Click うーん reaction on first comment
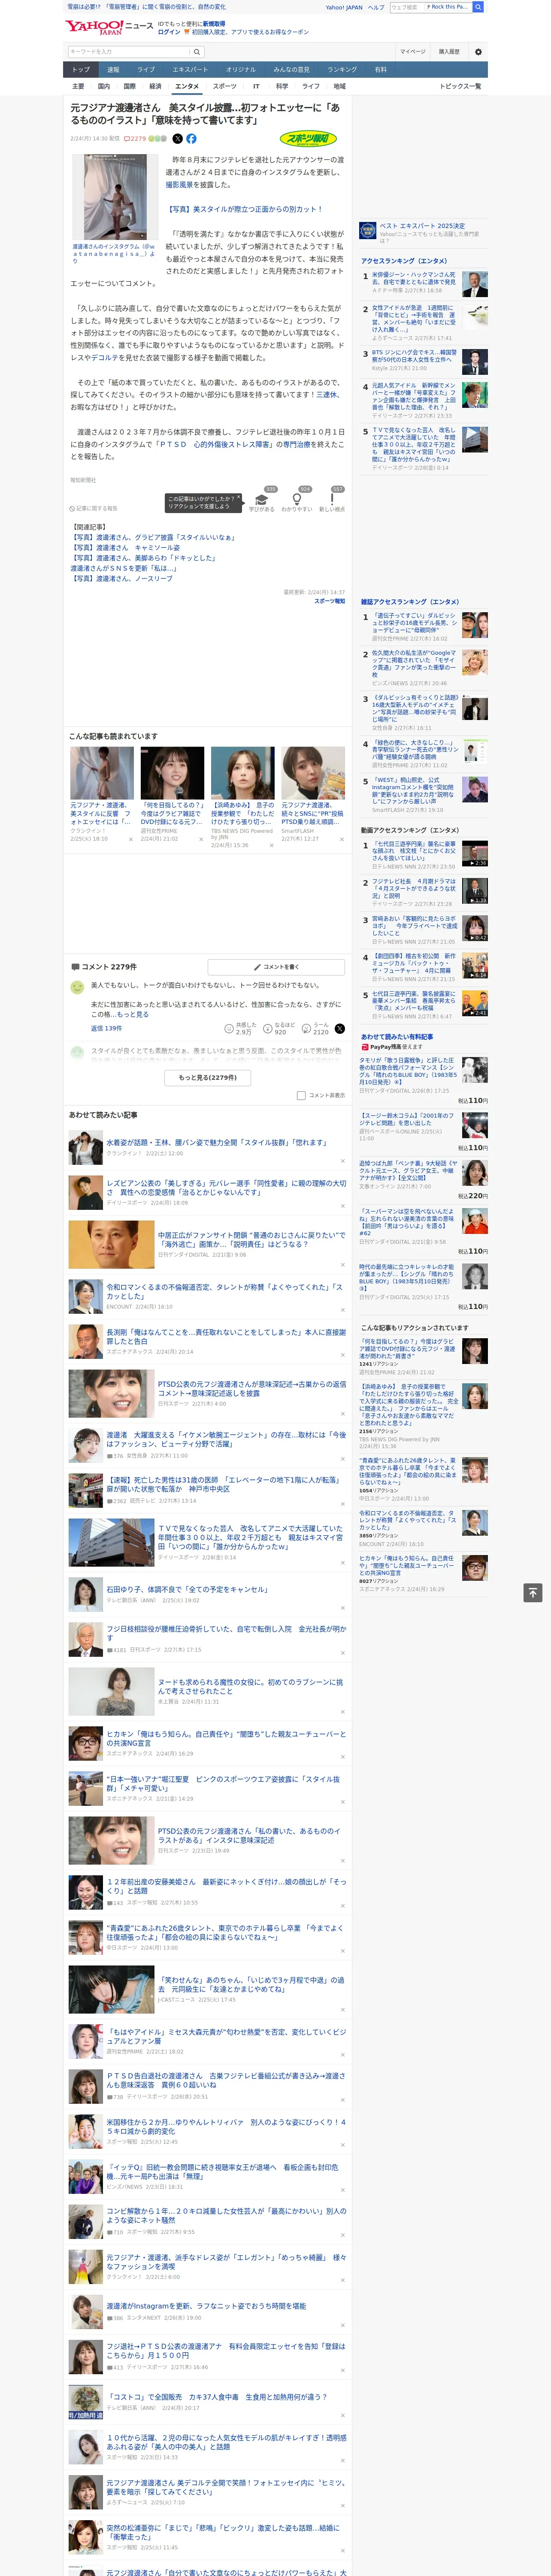Image resolution: width=551 pixels, height=2576 pixels. 306,1029
